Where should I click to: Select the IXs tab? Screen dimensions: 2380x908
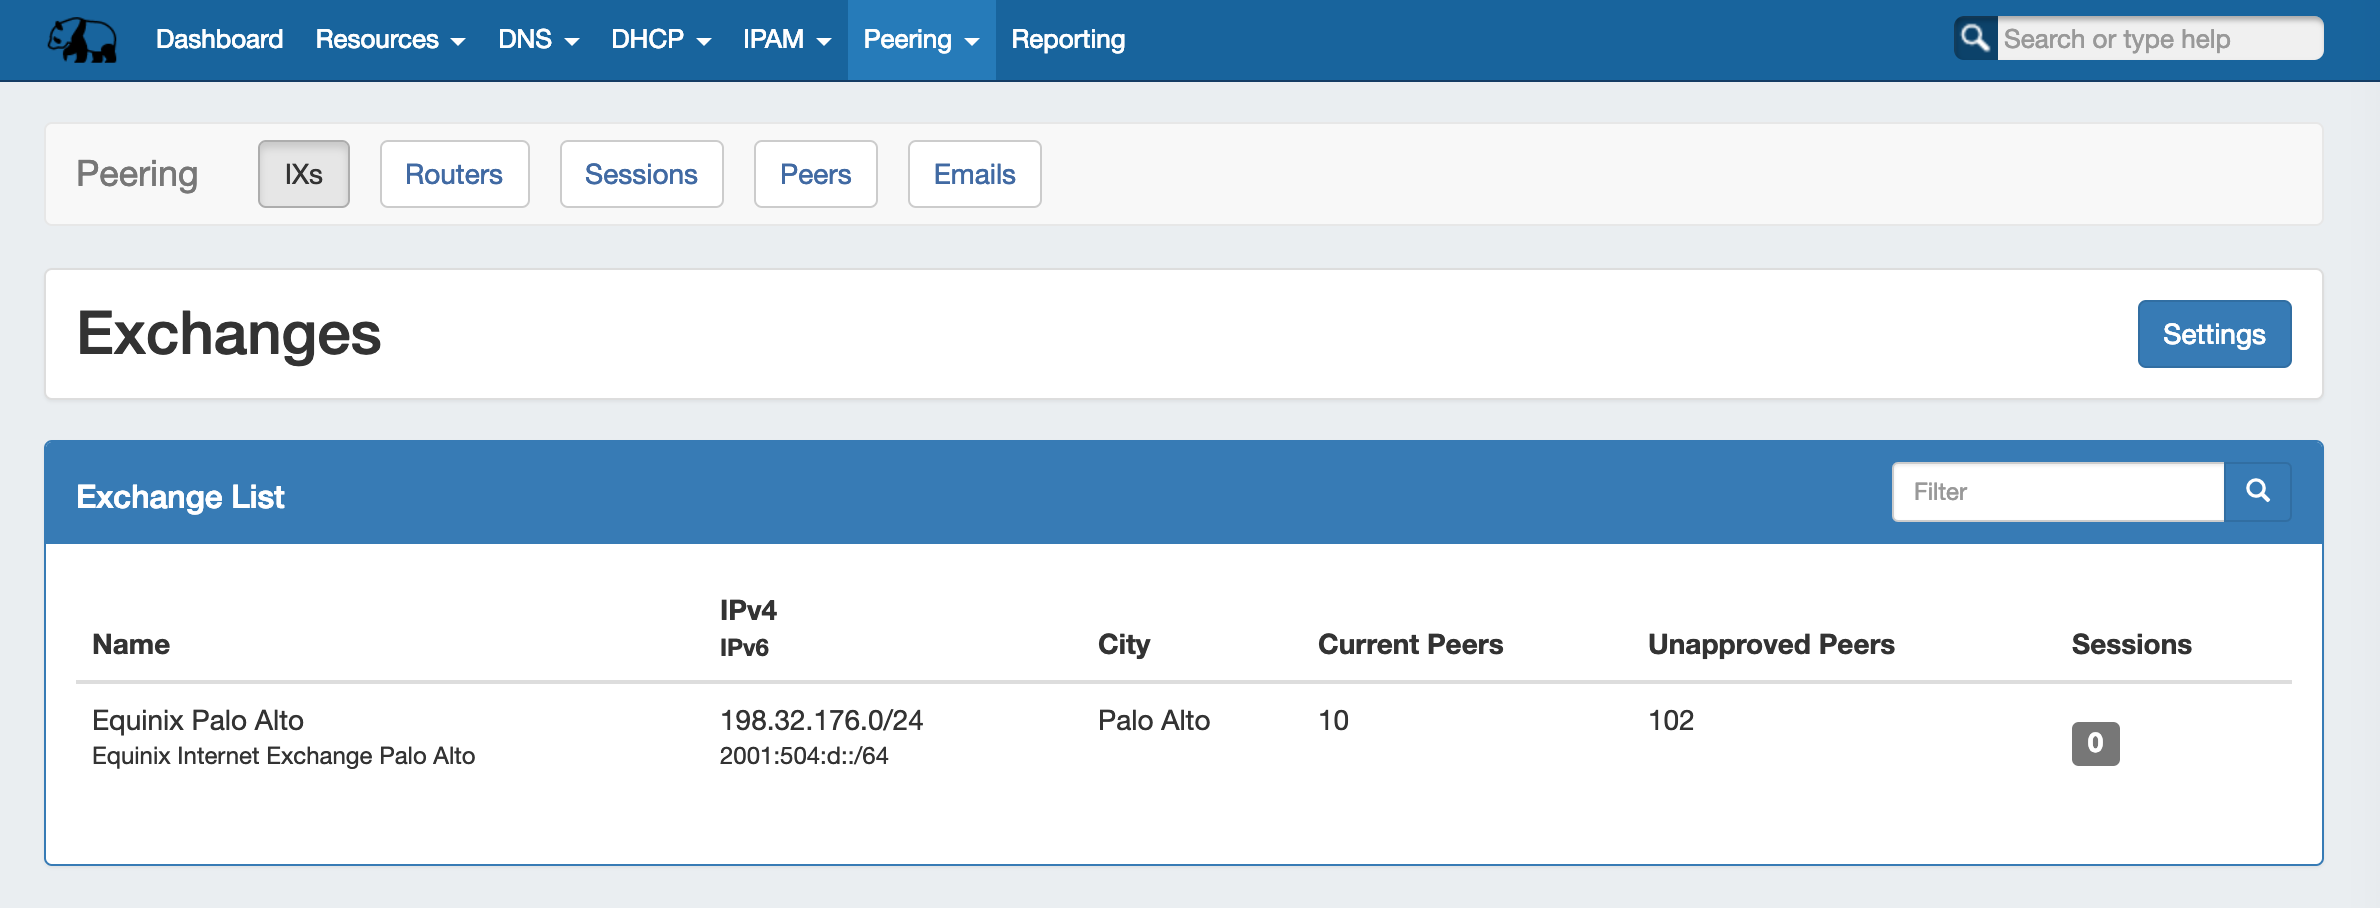point(303,174)
